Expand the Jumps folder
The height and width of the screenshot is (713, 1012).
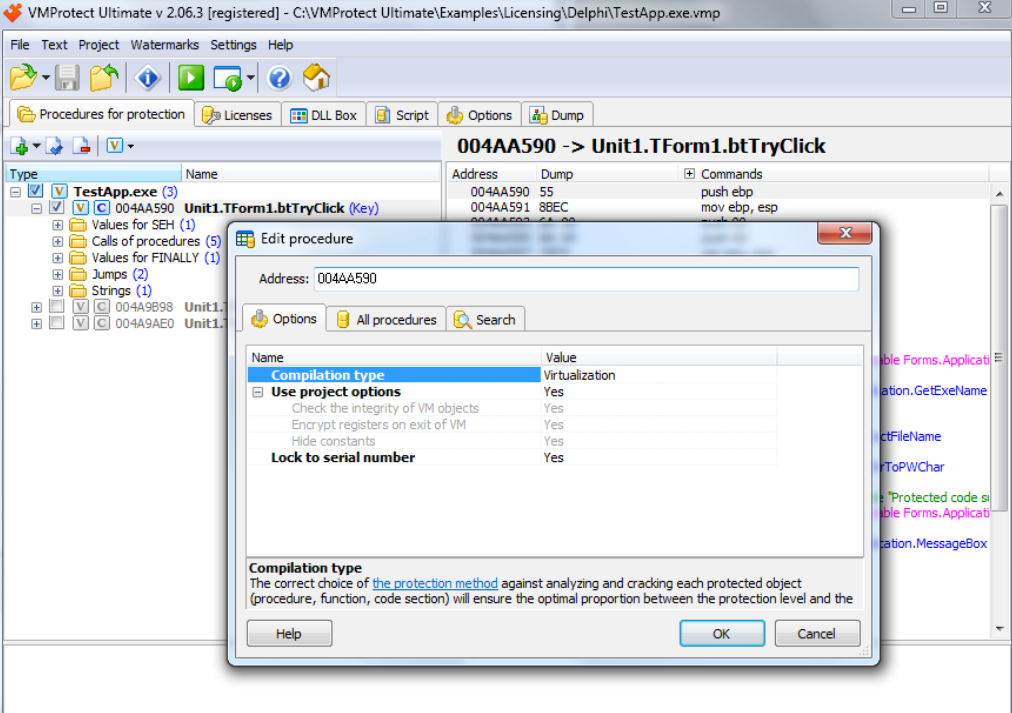(57, 274)
